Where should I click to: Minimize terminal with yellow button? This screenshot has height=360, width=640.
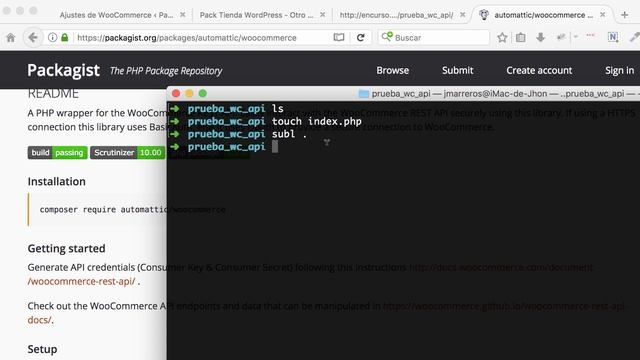tap(189, 93)
